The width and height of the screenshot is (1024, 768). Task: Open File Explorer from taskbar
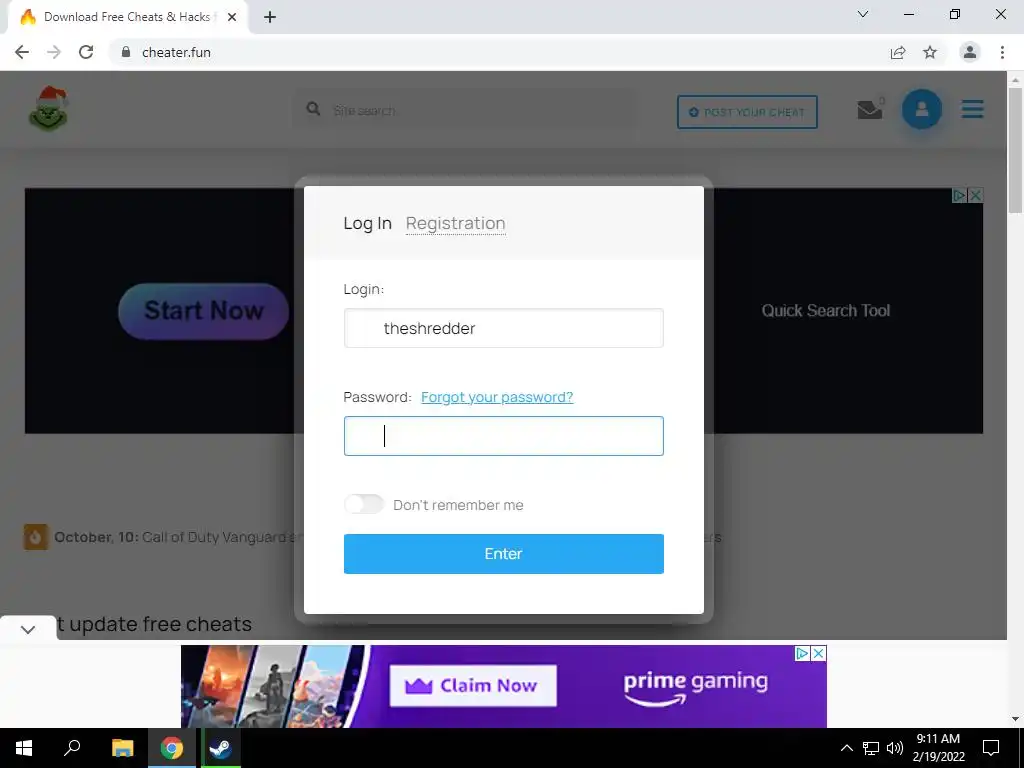(x=122, y=748)
